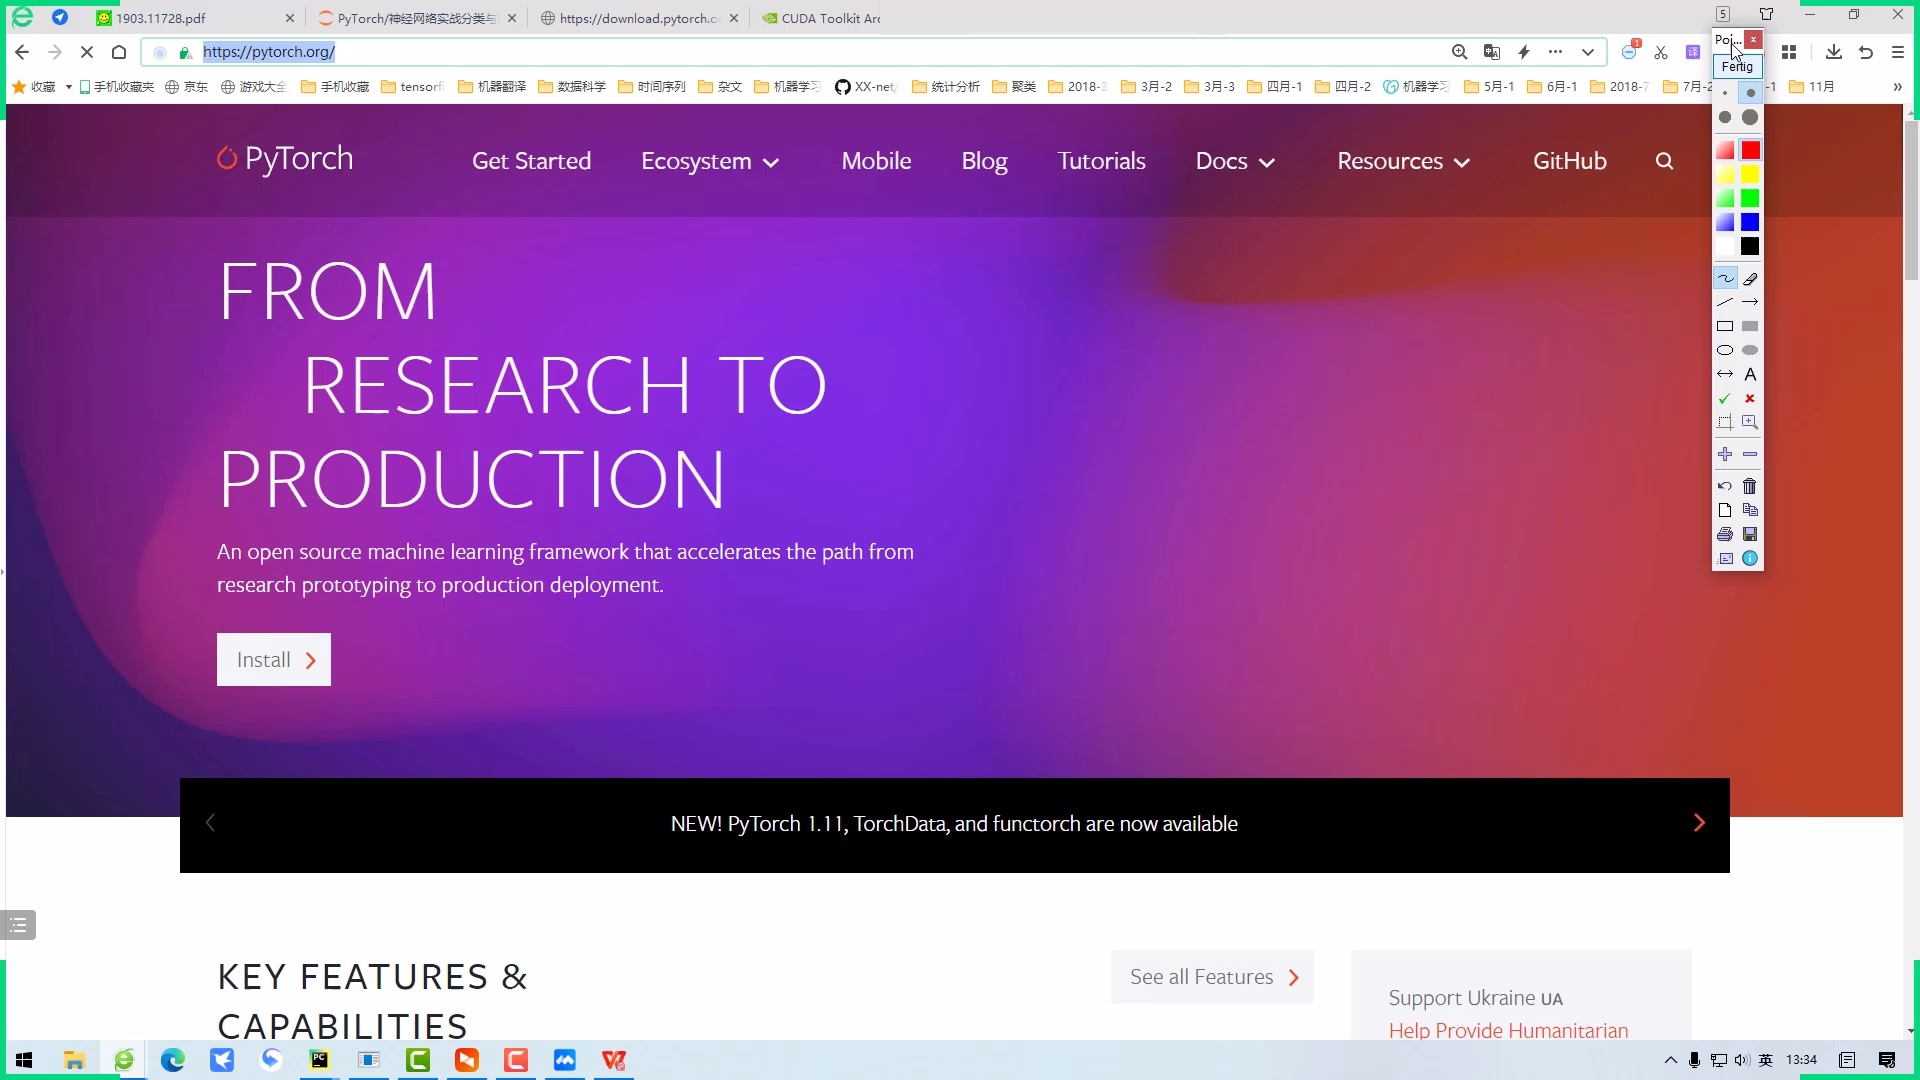The height and width of the screenshot is (1080, 1920).
Task: Pick the outlined ellipse shape tool
Action: click(1725, 350)
